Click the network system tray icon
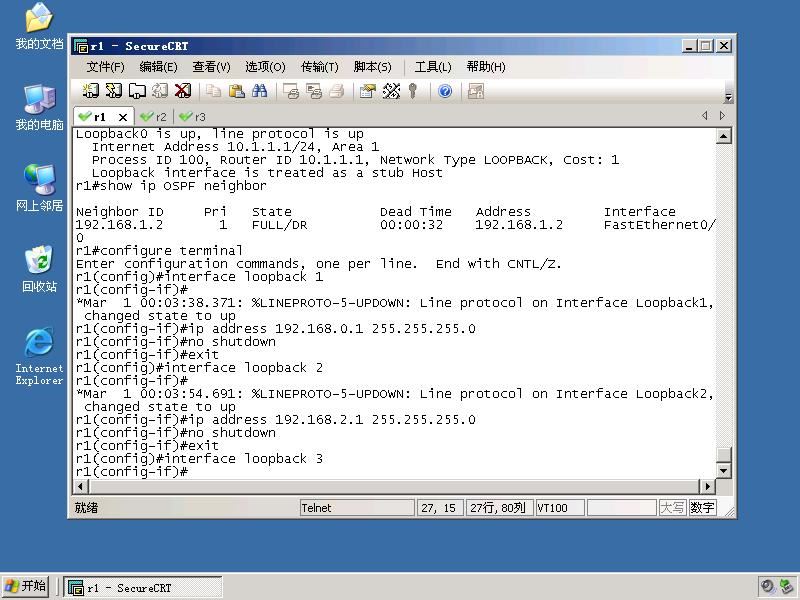Screen dimensions: 800x600 [x=787, y=587]
